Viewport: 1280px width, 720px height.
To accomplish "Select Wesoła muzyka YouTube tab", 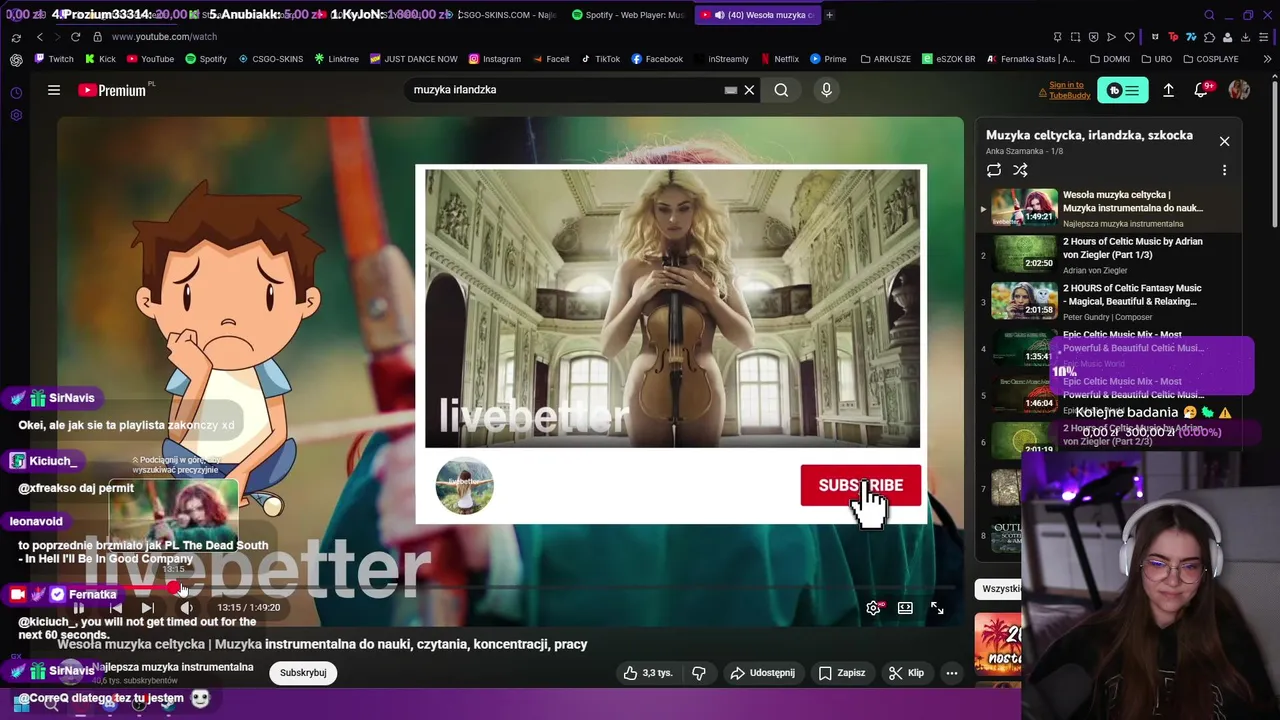I will (756, 15).
